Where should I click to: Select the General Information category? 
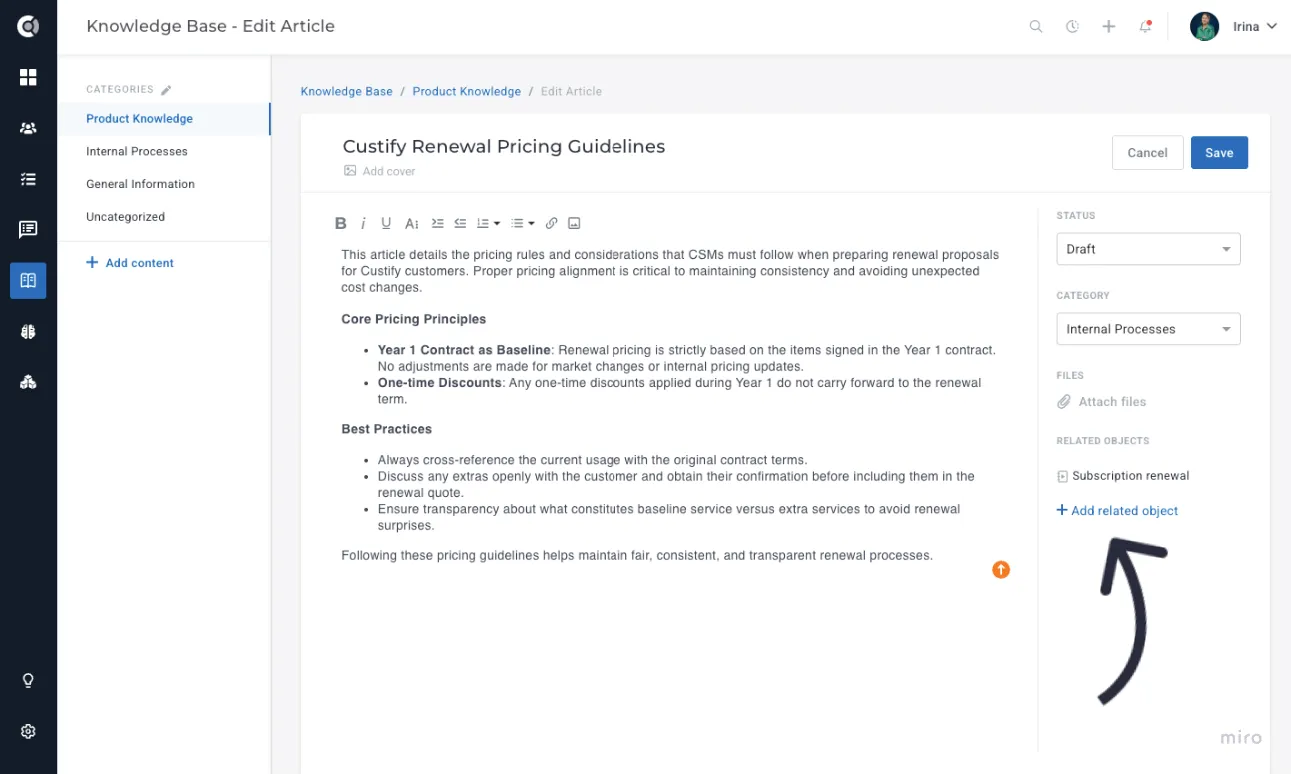pos(140,184)
